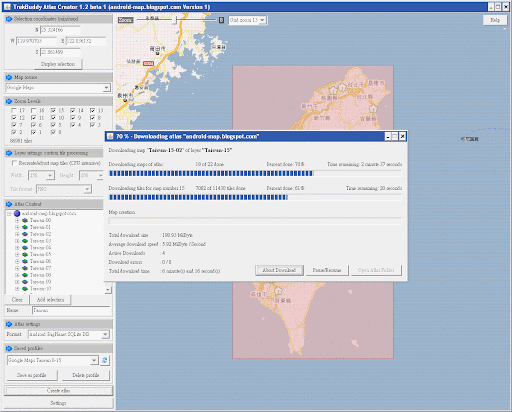Click the layer icon of Taiwan-06
Screen dimensions: 512x412
25,261
